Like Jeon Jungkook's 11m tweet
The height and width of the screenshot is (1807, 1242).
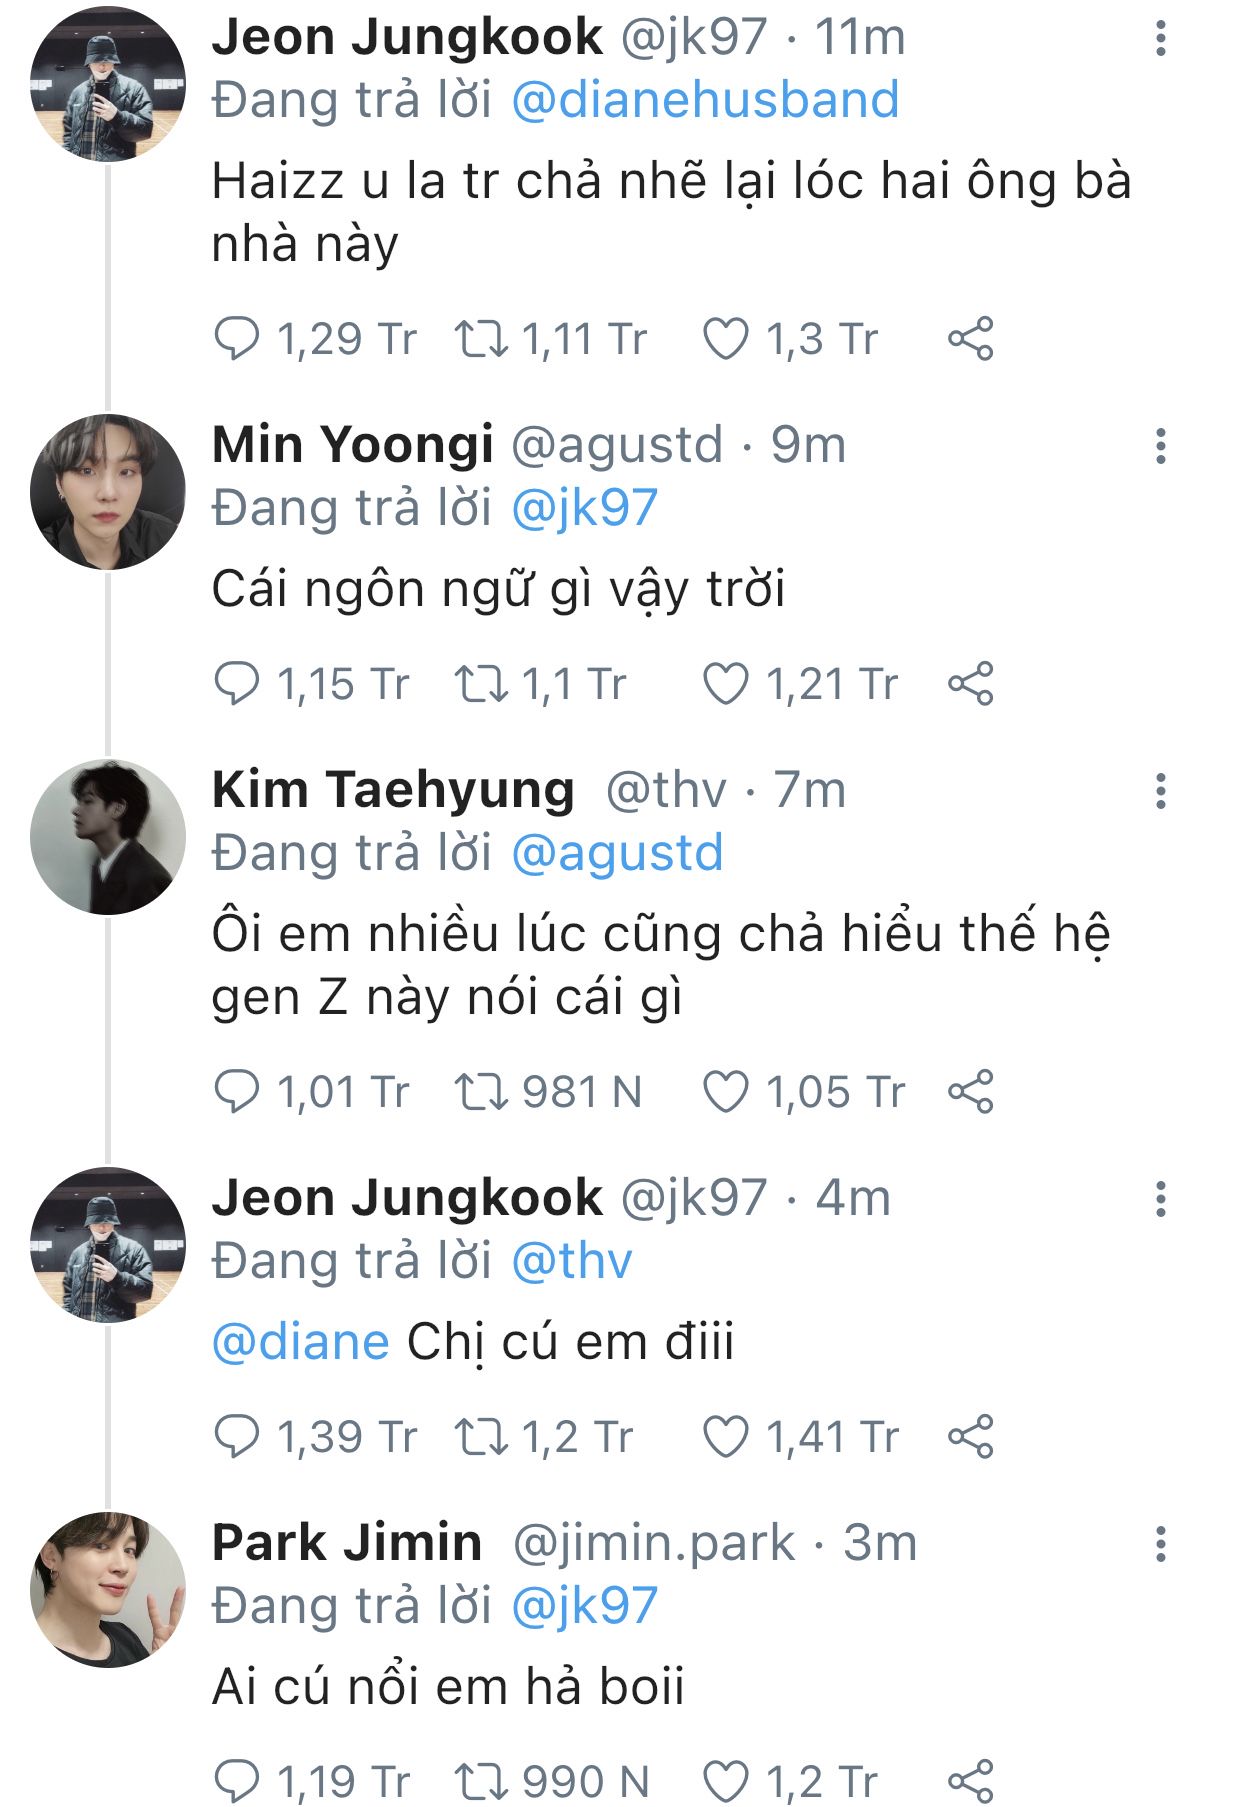pos(726,339)
